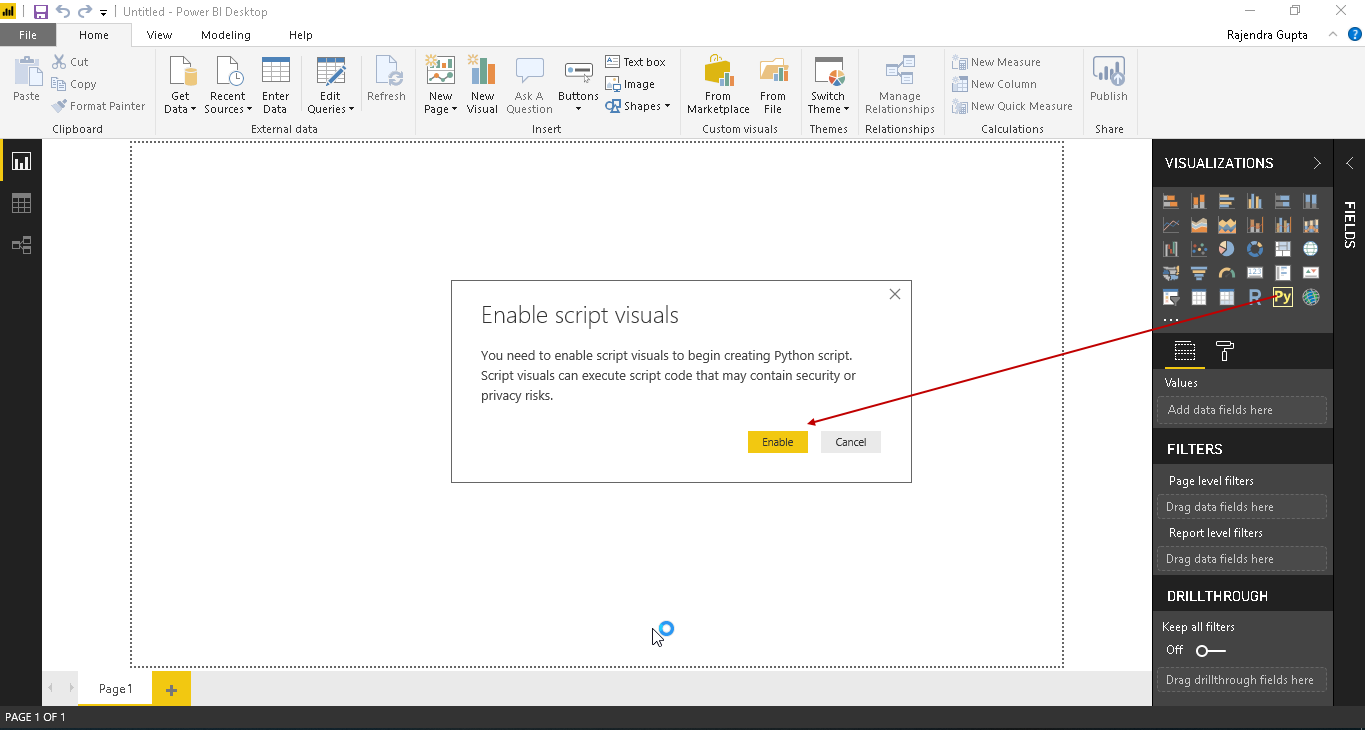Click the Add data fields here well

tap(1242, 410)
